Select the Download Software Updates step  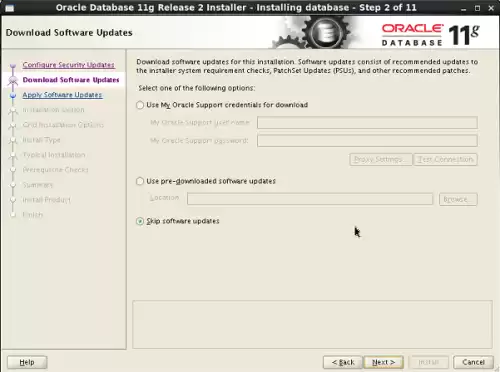click(x=71, y=80)
